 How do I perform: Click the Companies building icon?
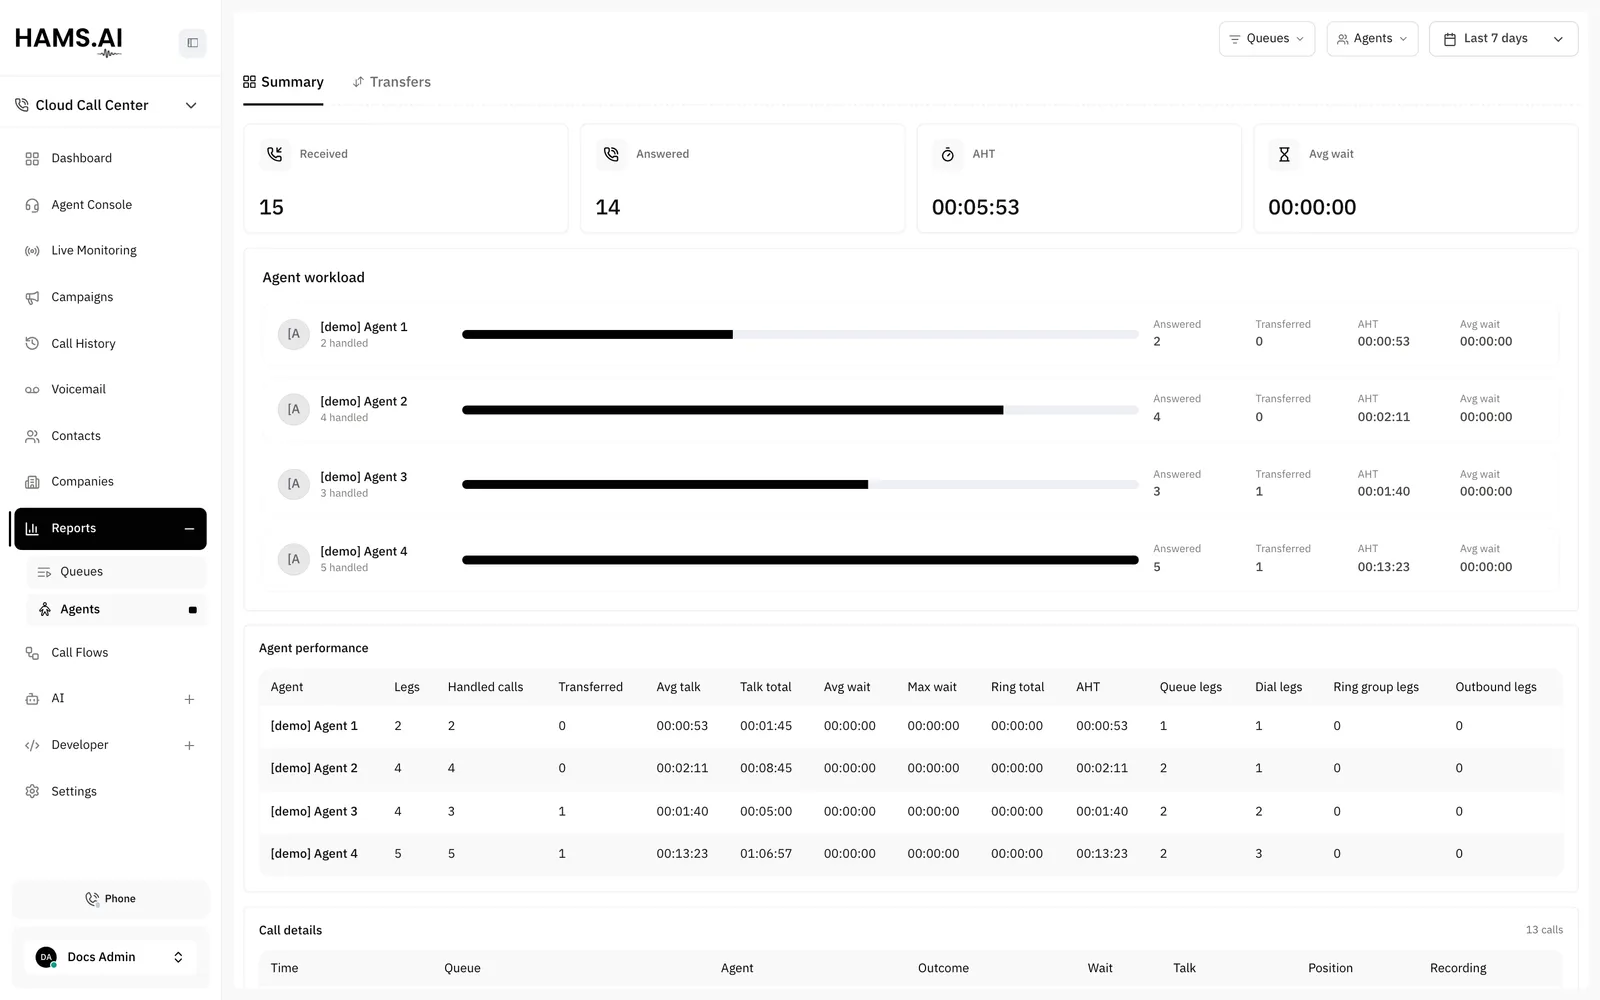point(32,482)
